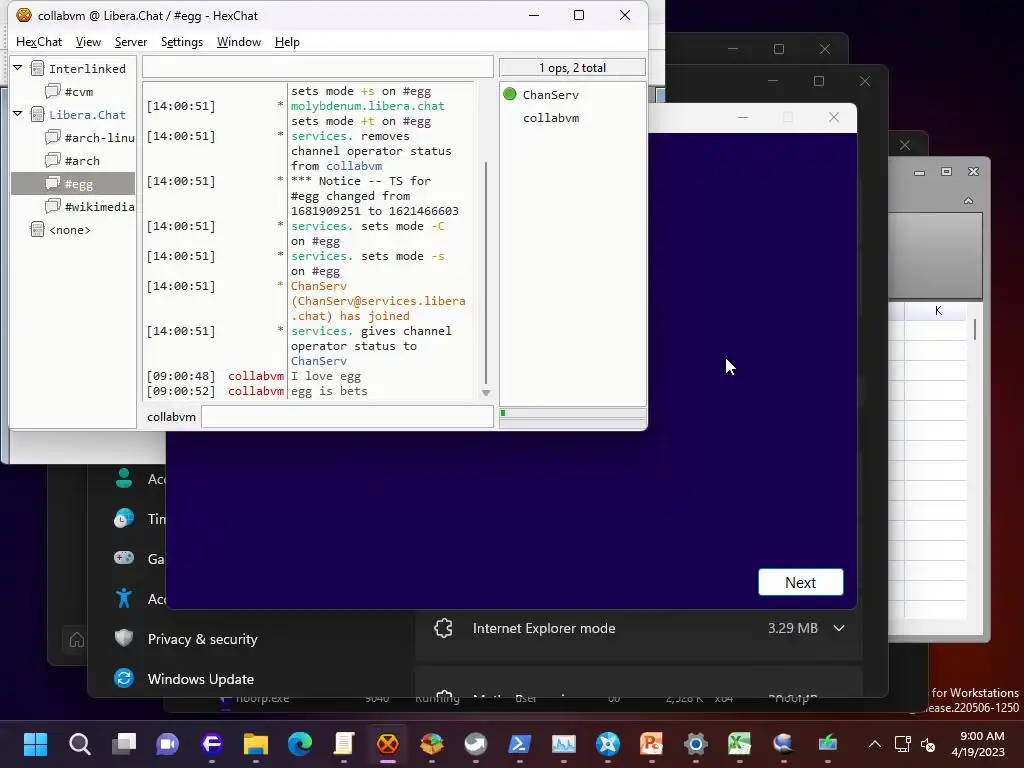Viewport: 1024px width, 768px height.
Task: Expand the Internet Explorer mode entry
Action: pos(839,628)
